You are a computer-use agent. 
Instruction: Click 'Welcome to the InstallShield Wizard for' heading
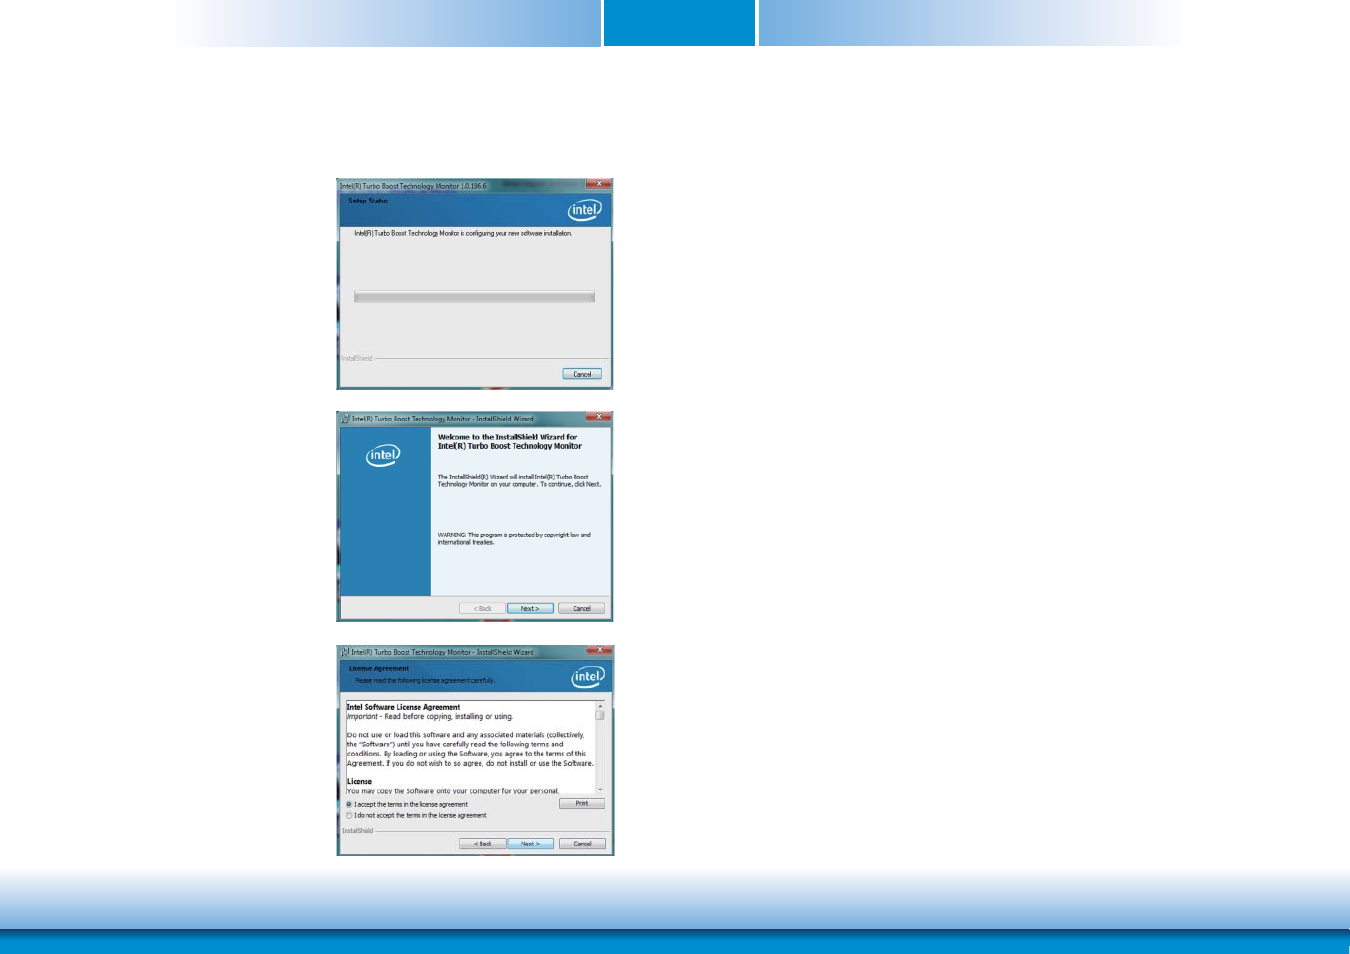(x=507, y=437)
